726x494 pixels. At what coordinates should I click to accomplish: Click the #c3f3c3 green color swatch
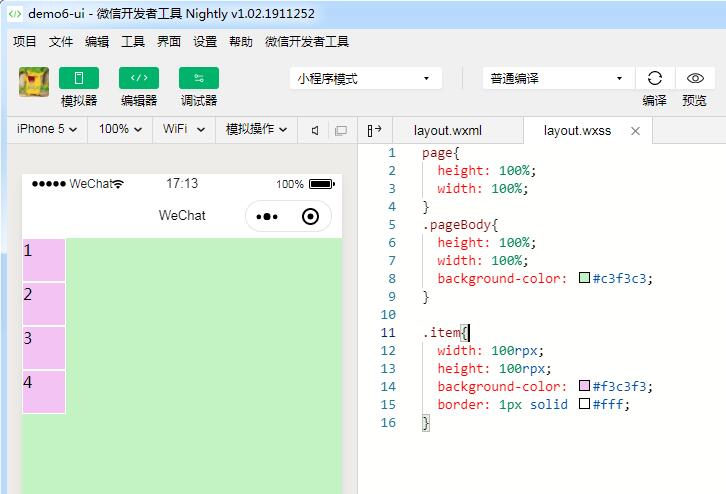click(584, 278)
